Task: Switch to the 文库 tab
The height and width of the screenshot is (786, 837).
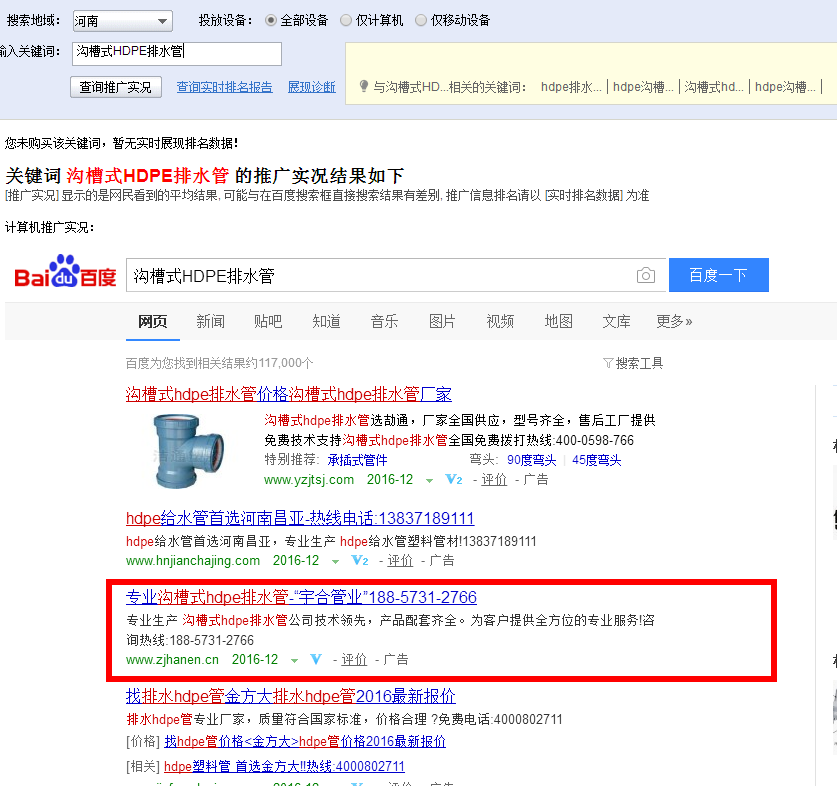Action: coord(617,321)
